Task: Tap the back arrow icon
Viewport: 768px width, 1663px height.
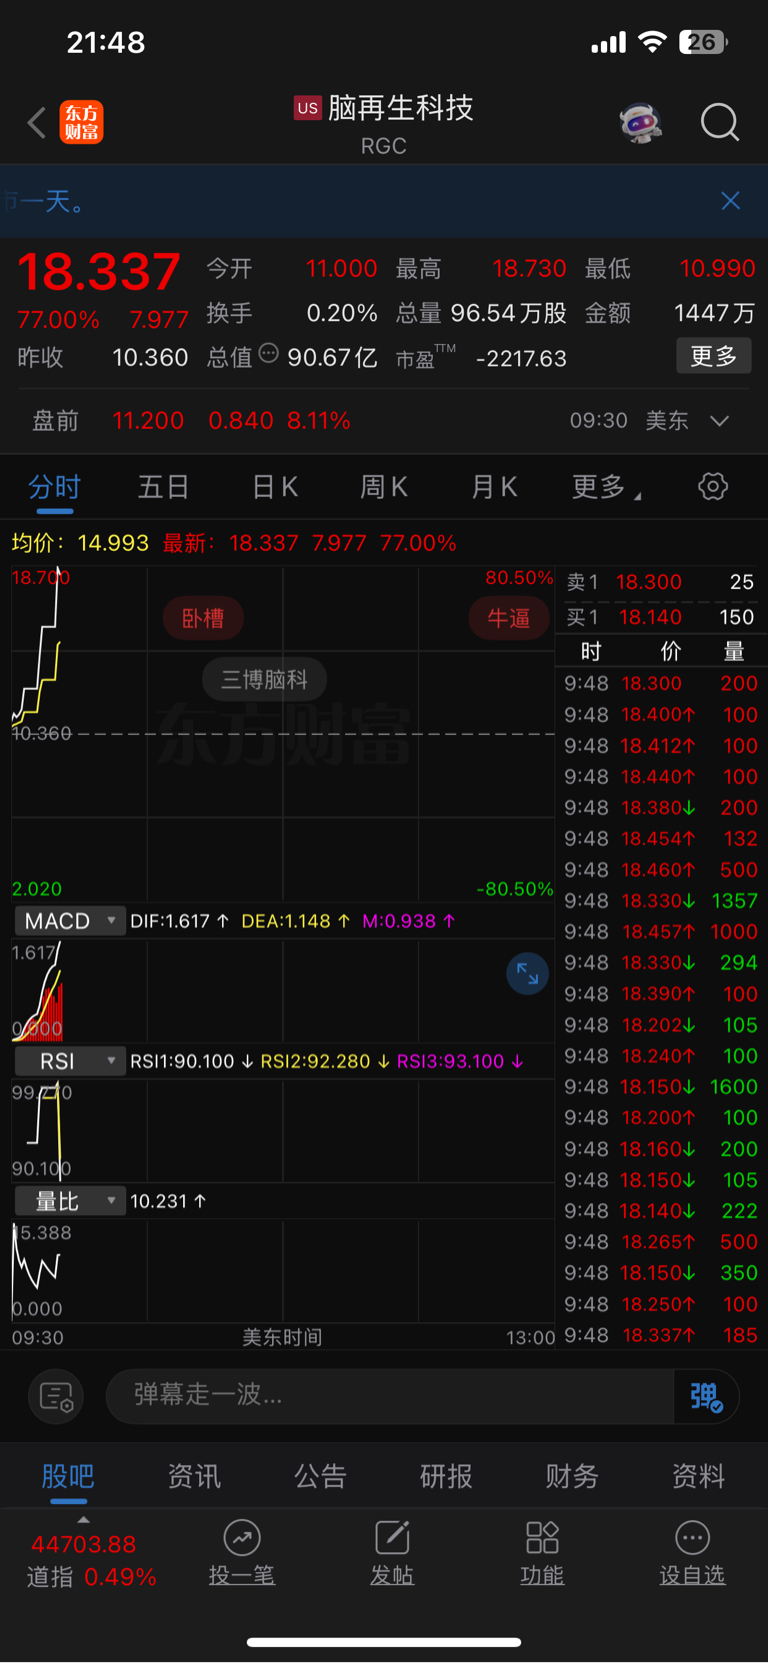Action: pyautogui.click(x=37, y=123)
